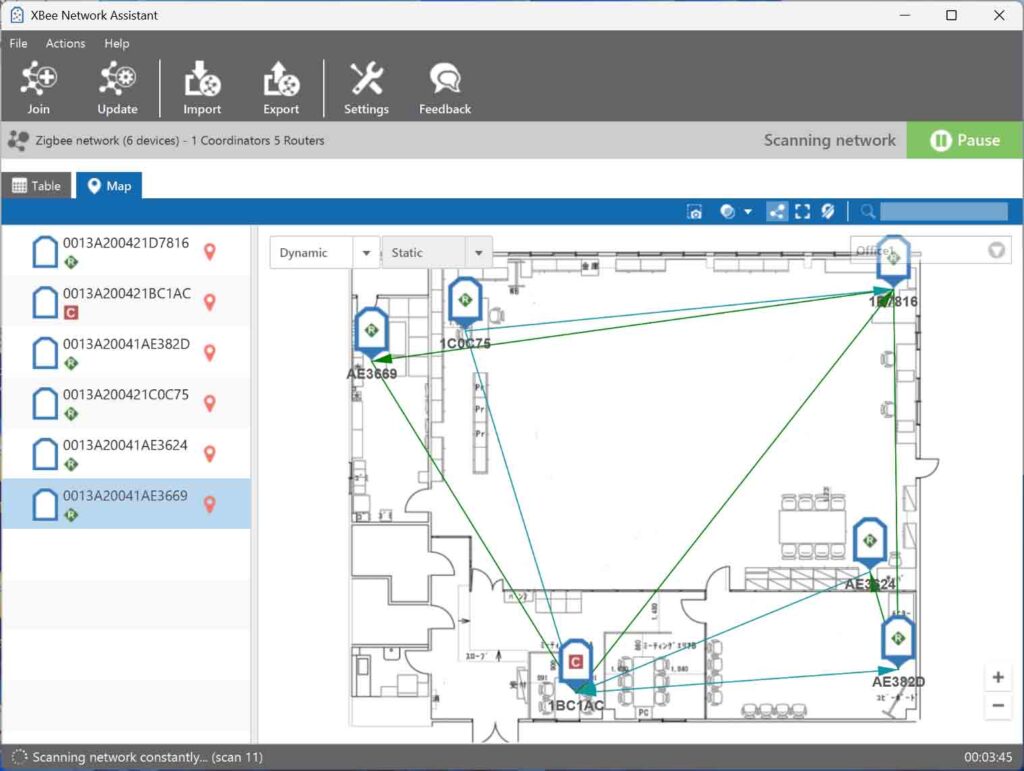Click the Update firmware toolbar icon
The image size is (1024, 771).
118,88
